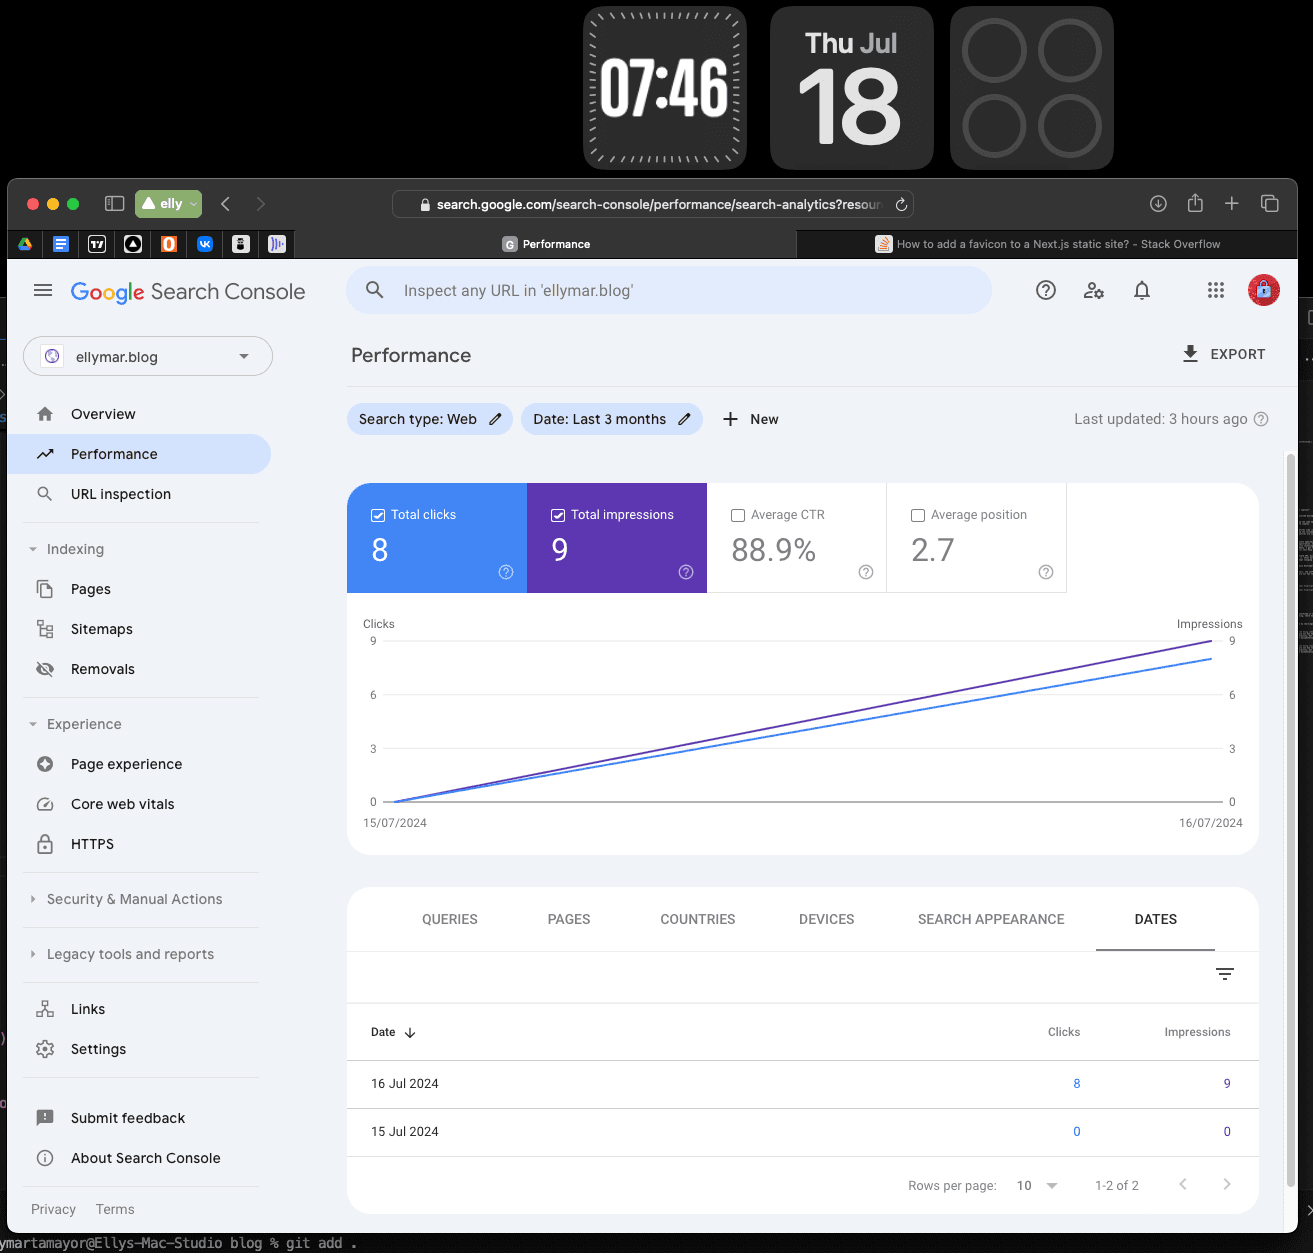Screen dimensions: 1313x1253
Task: Switch to the SEARCH APPEARANCE tab
Action: coord(991,919)
